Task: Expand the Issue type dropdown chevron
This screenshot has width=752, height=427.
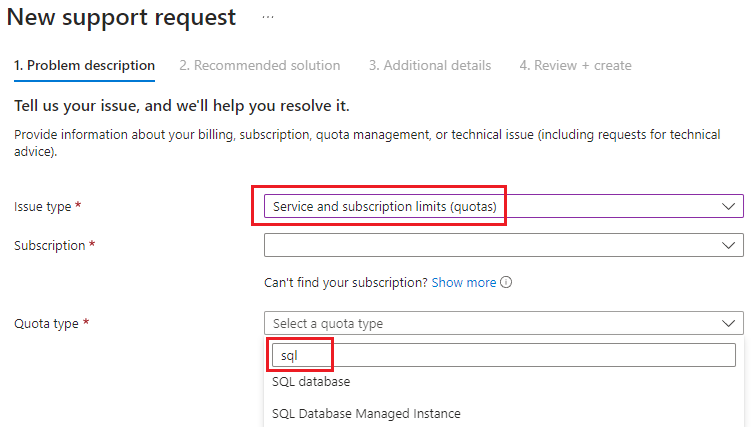Action: tap(728, 206)
